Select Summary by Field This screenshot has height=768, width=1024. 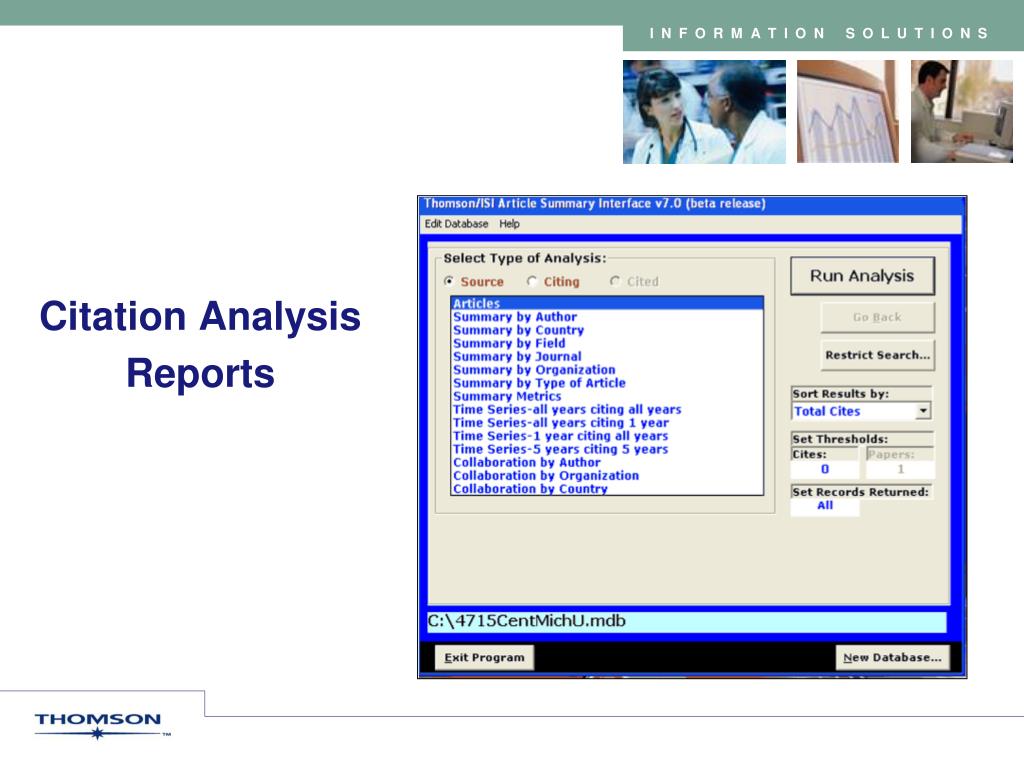pyautogui.click(x=607, y=344)
